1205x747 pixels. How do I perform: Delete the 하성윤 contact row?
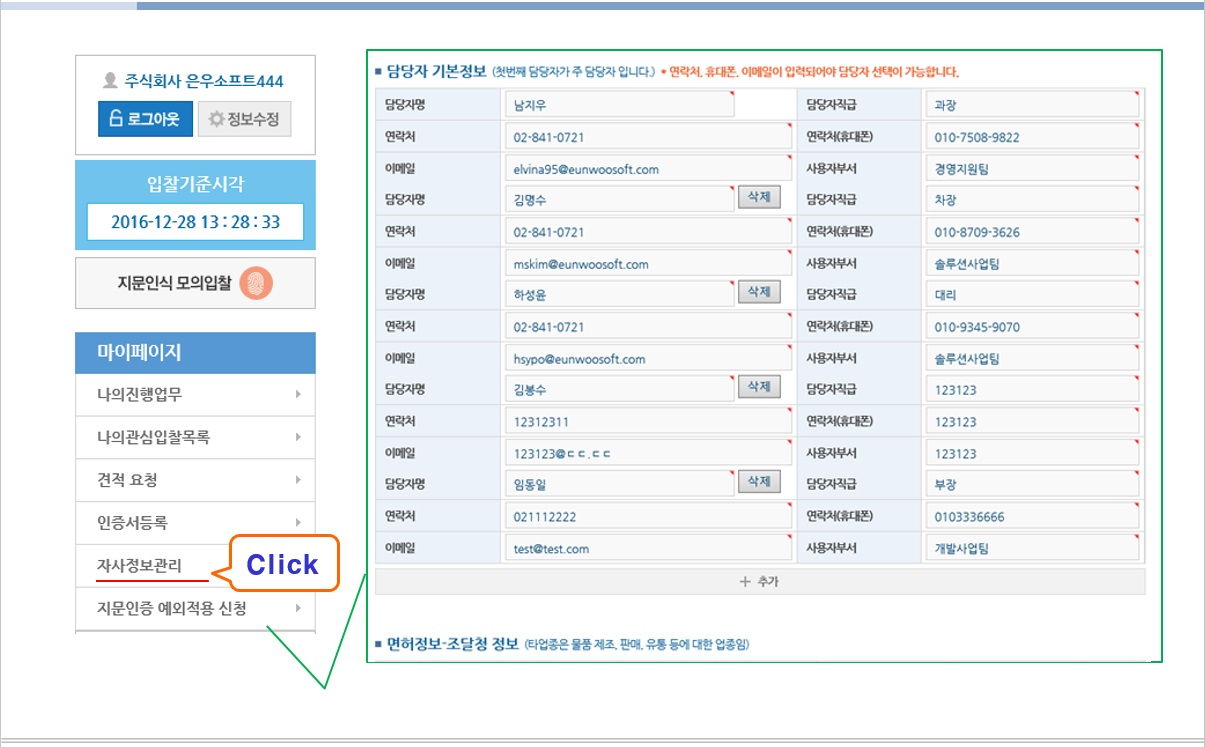[x=759, y=292]
